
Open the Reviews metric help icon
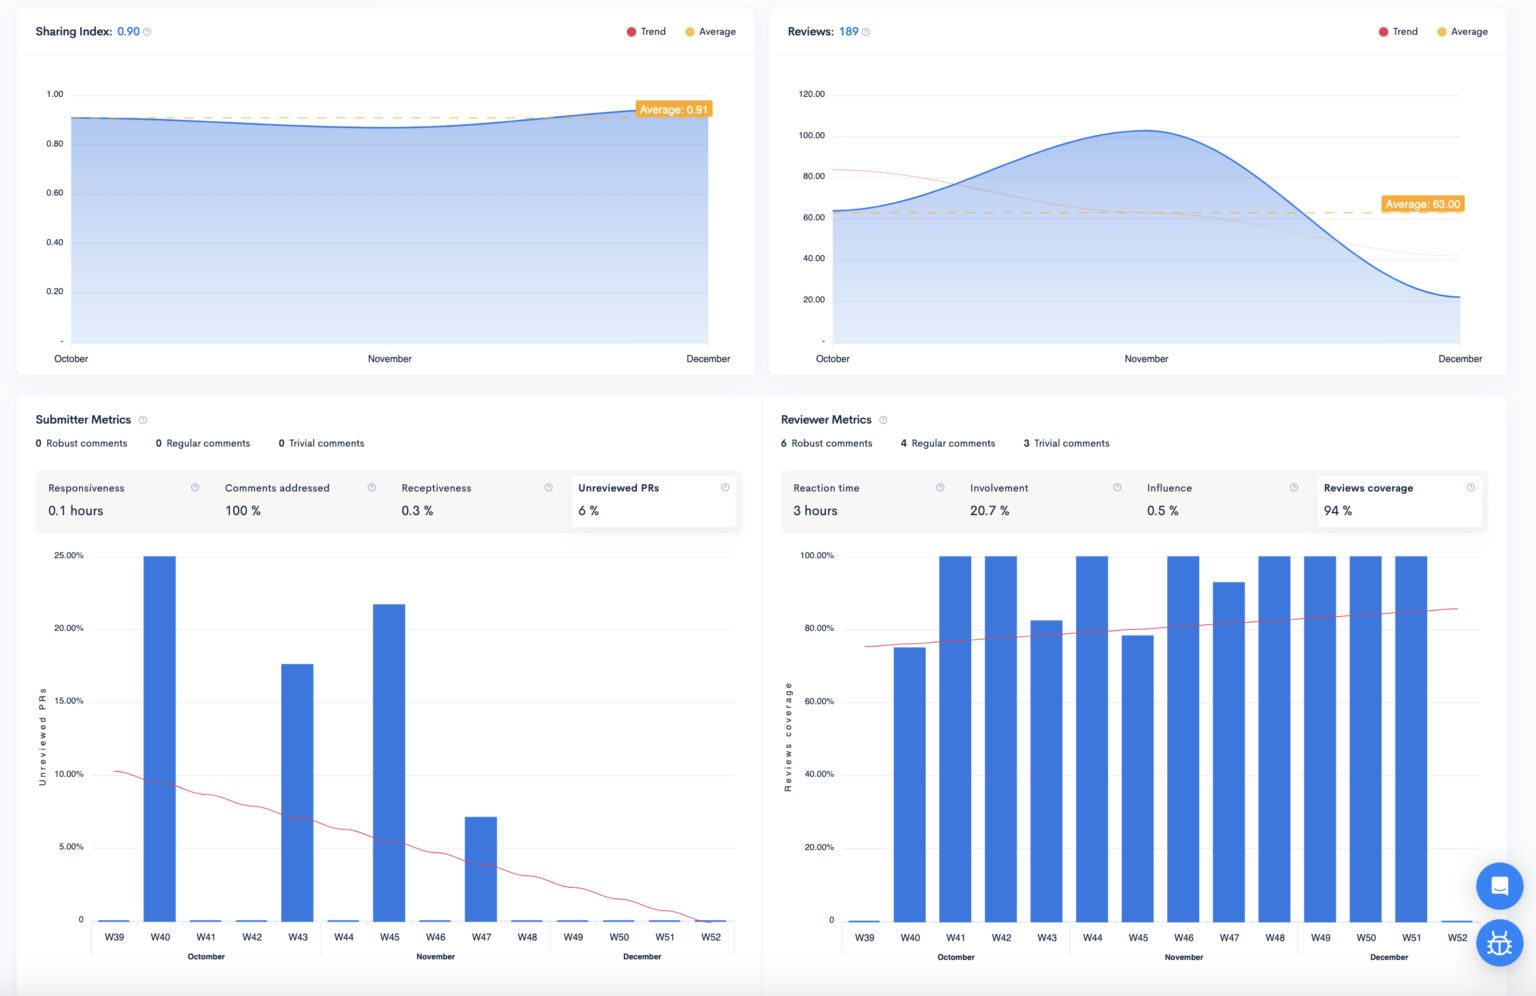(x=865, y=31)
